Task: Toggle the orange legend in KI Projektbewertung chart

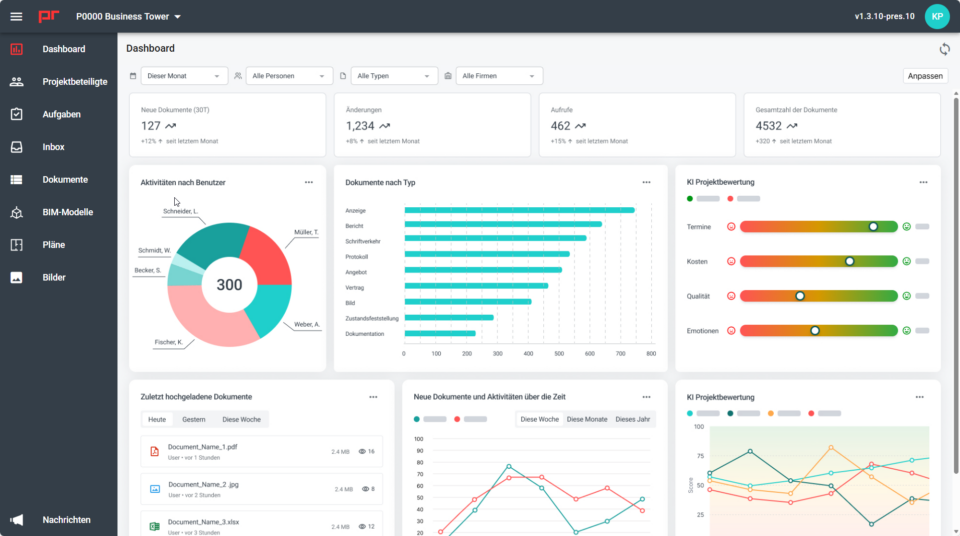Action: (x=771, y=413)
